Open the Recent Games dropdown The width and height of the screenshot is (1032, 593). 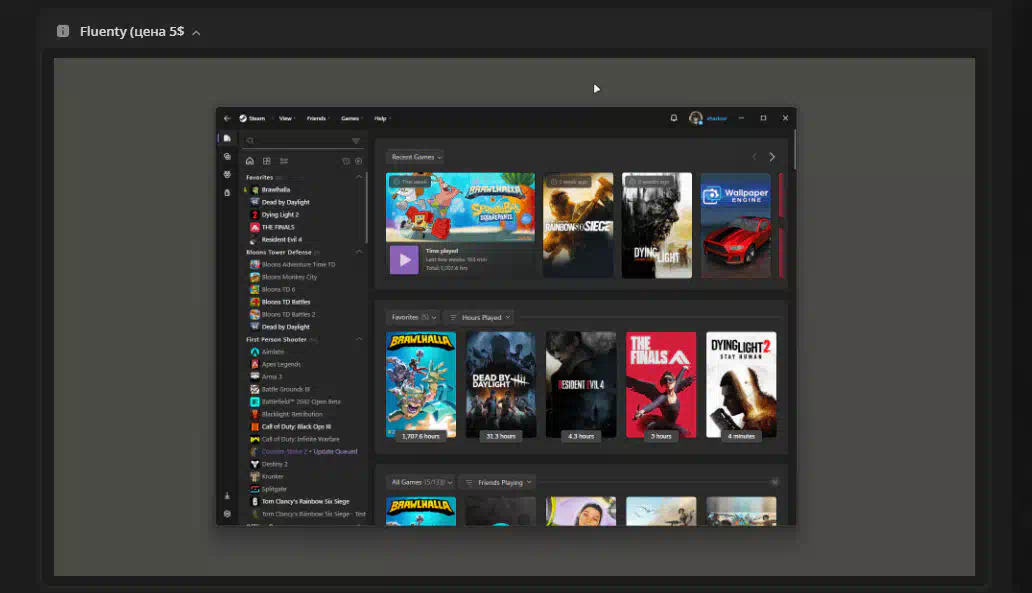pos(416,157)
